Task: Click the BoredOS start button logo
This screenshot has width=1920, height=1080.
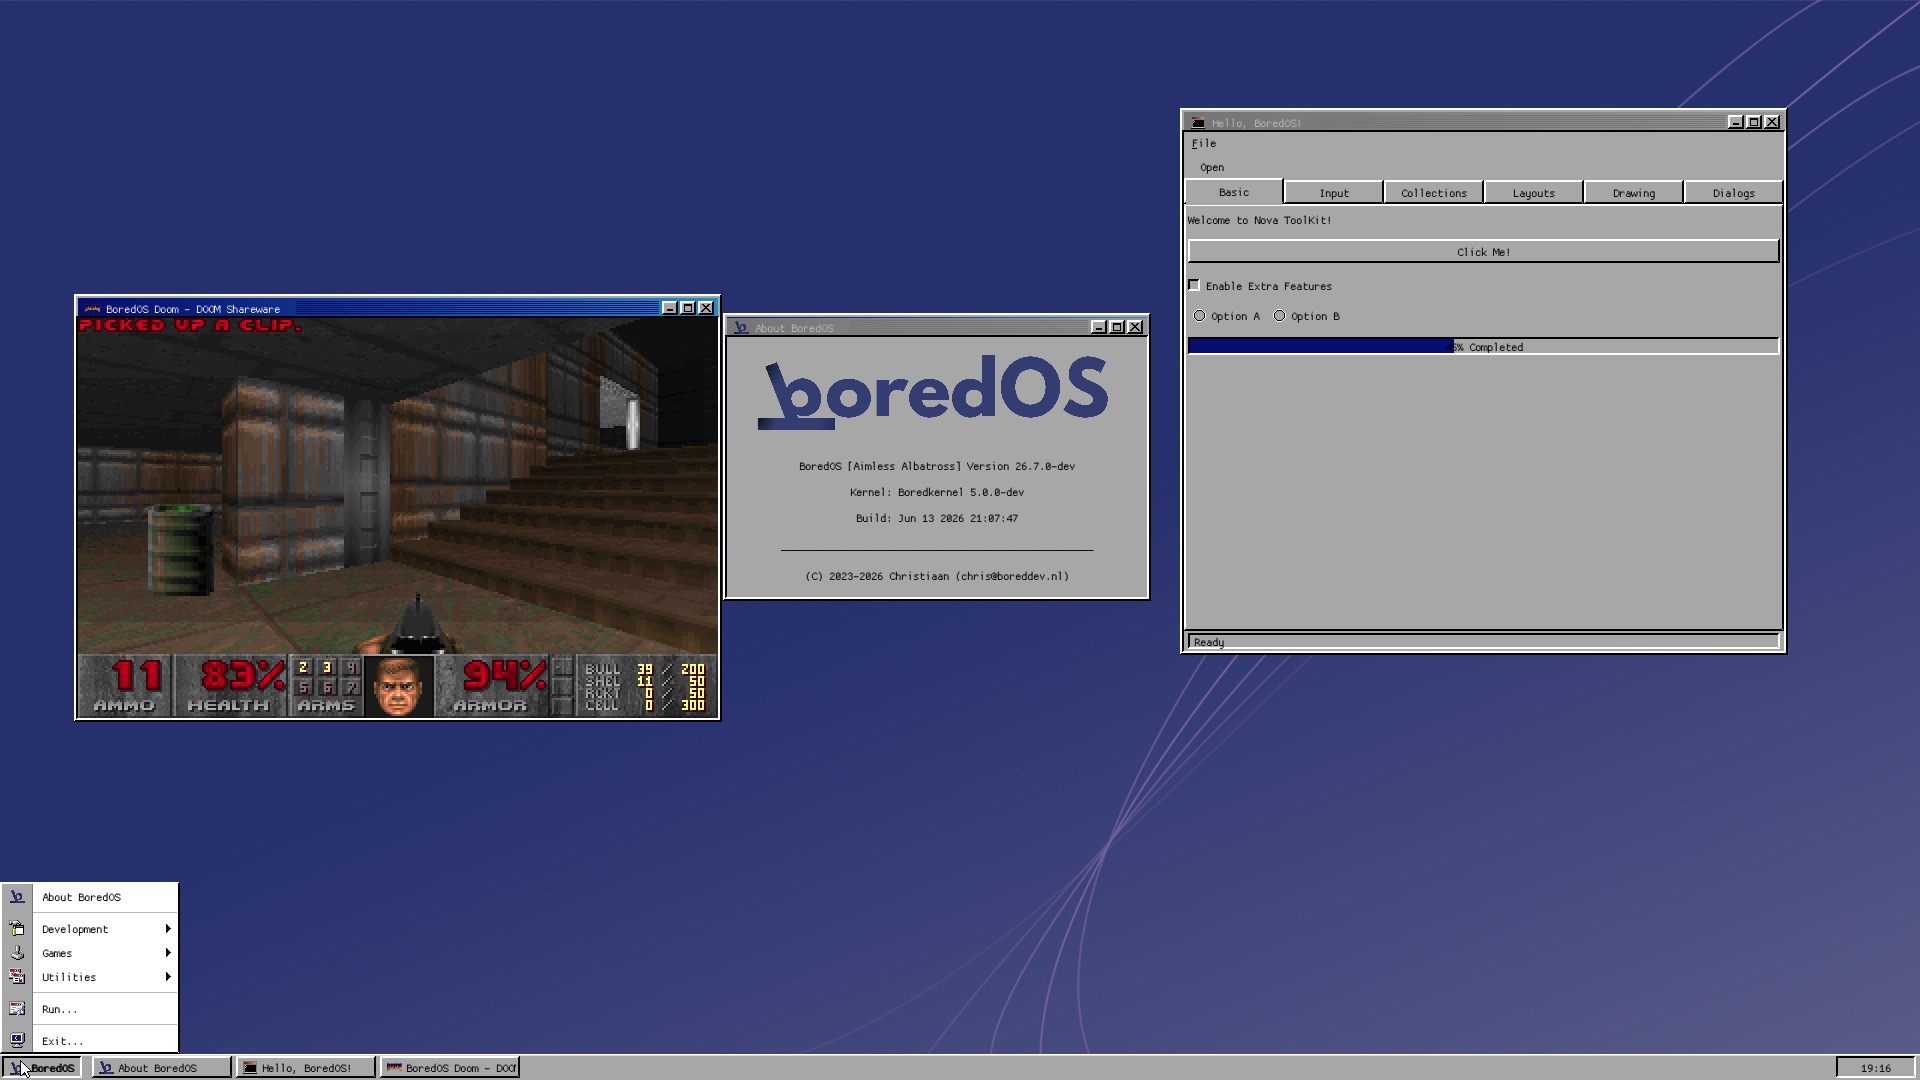Action: [18, 1068]
